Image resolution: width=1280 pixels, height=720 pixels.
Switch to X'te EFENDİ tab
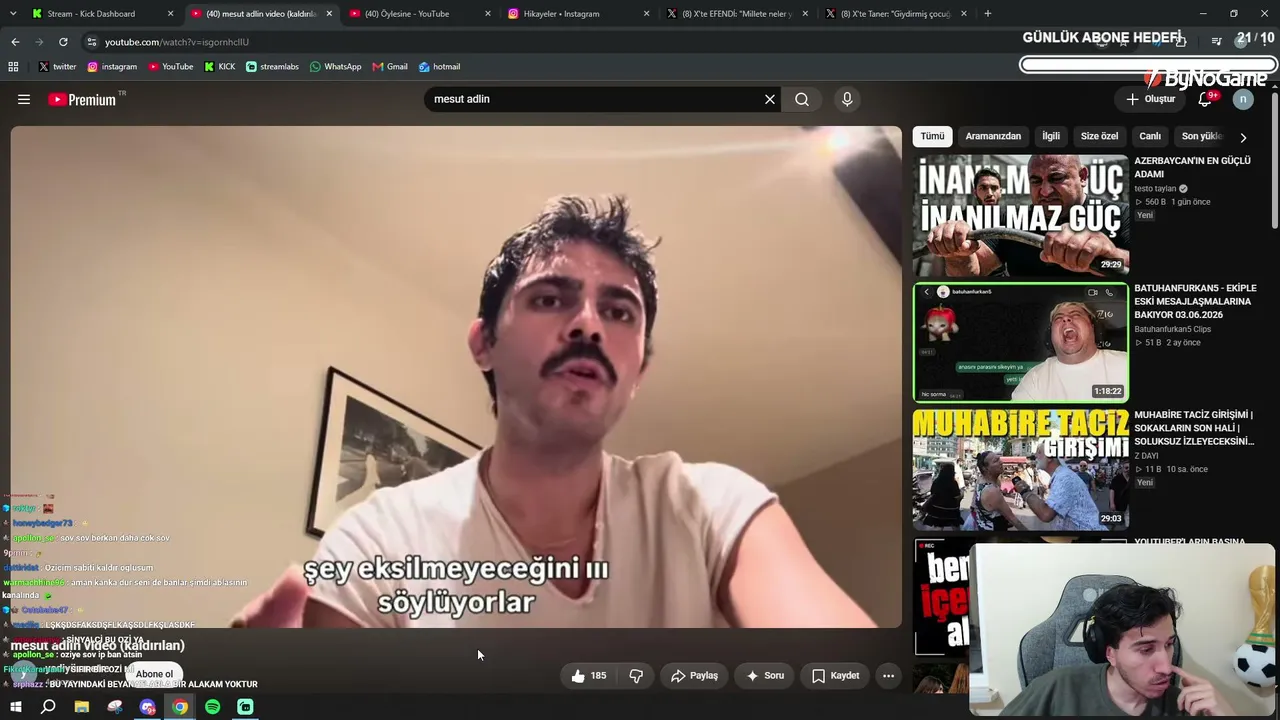coord(737,14)
